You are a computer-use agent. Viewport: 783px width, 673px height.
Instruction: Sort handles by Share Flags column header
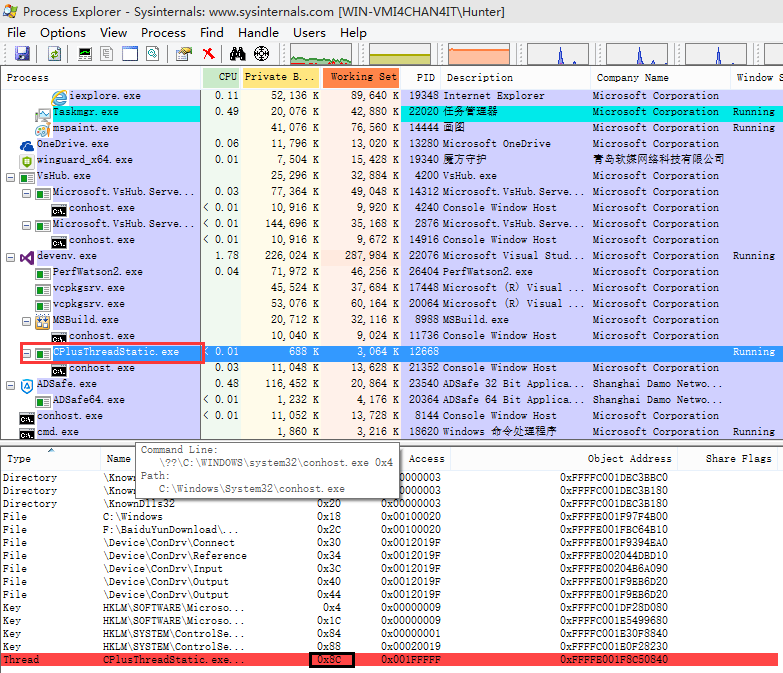(730, 458)
